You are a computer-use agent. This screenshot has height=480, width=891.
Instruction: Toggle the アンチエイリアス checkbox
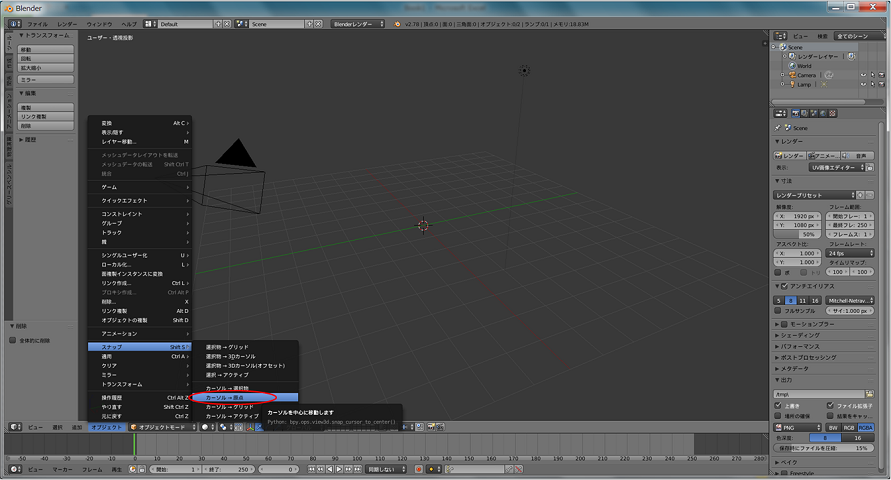[782, 286]
